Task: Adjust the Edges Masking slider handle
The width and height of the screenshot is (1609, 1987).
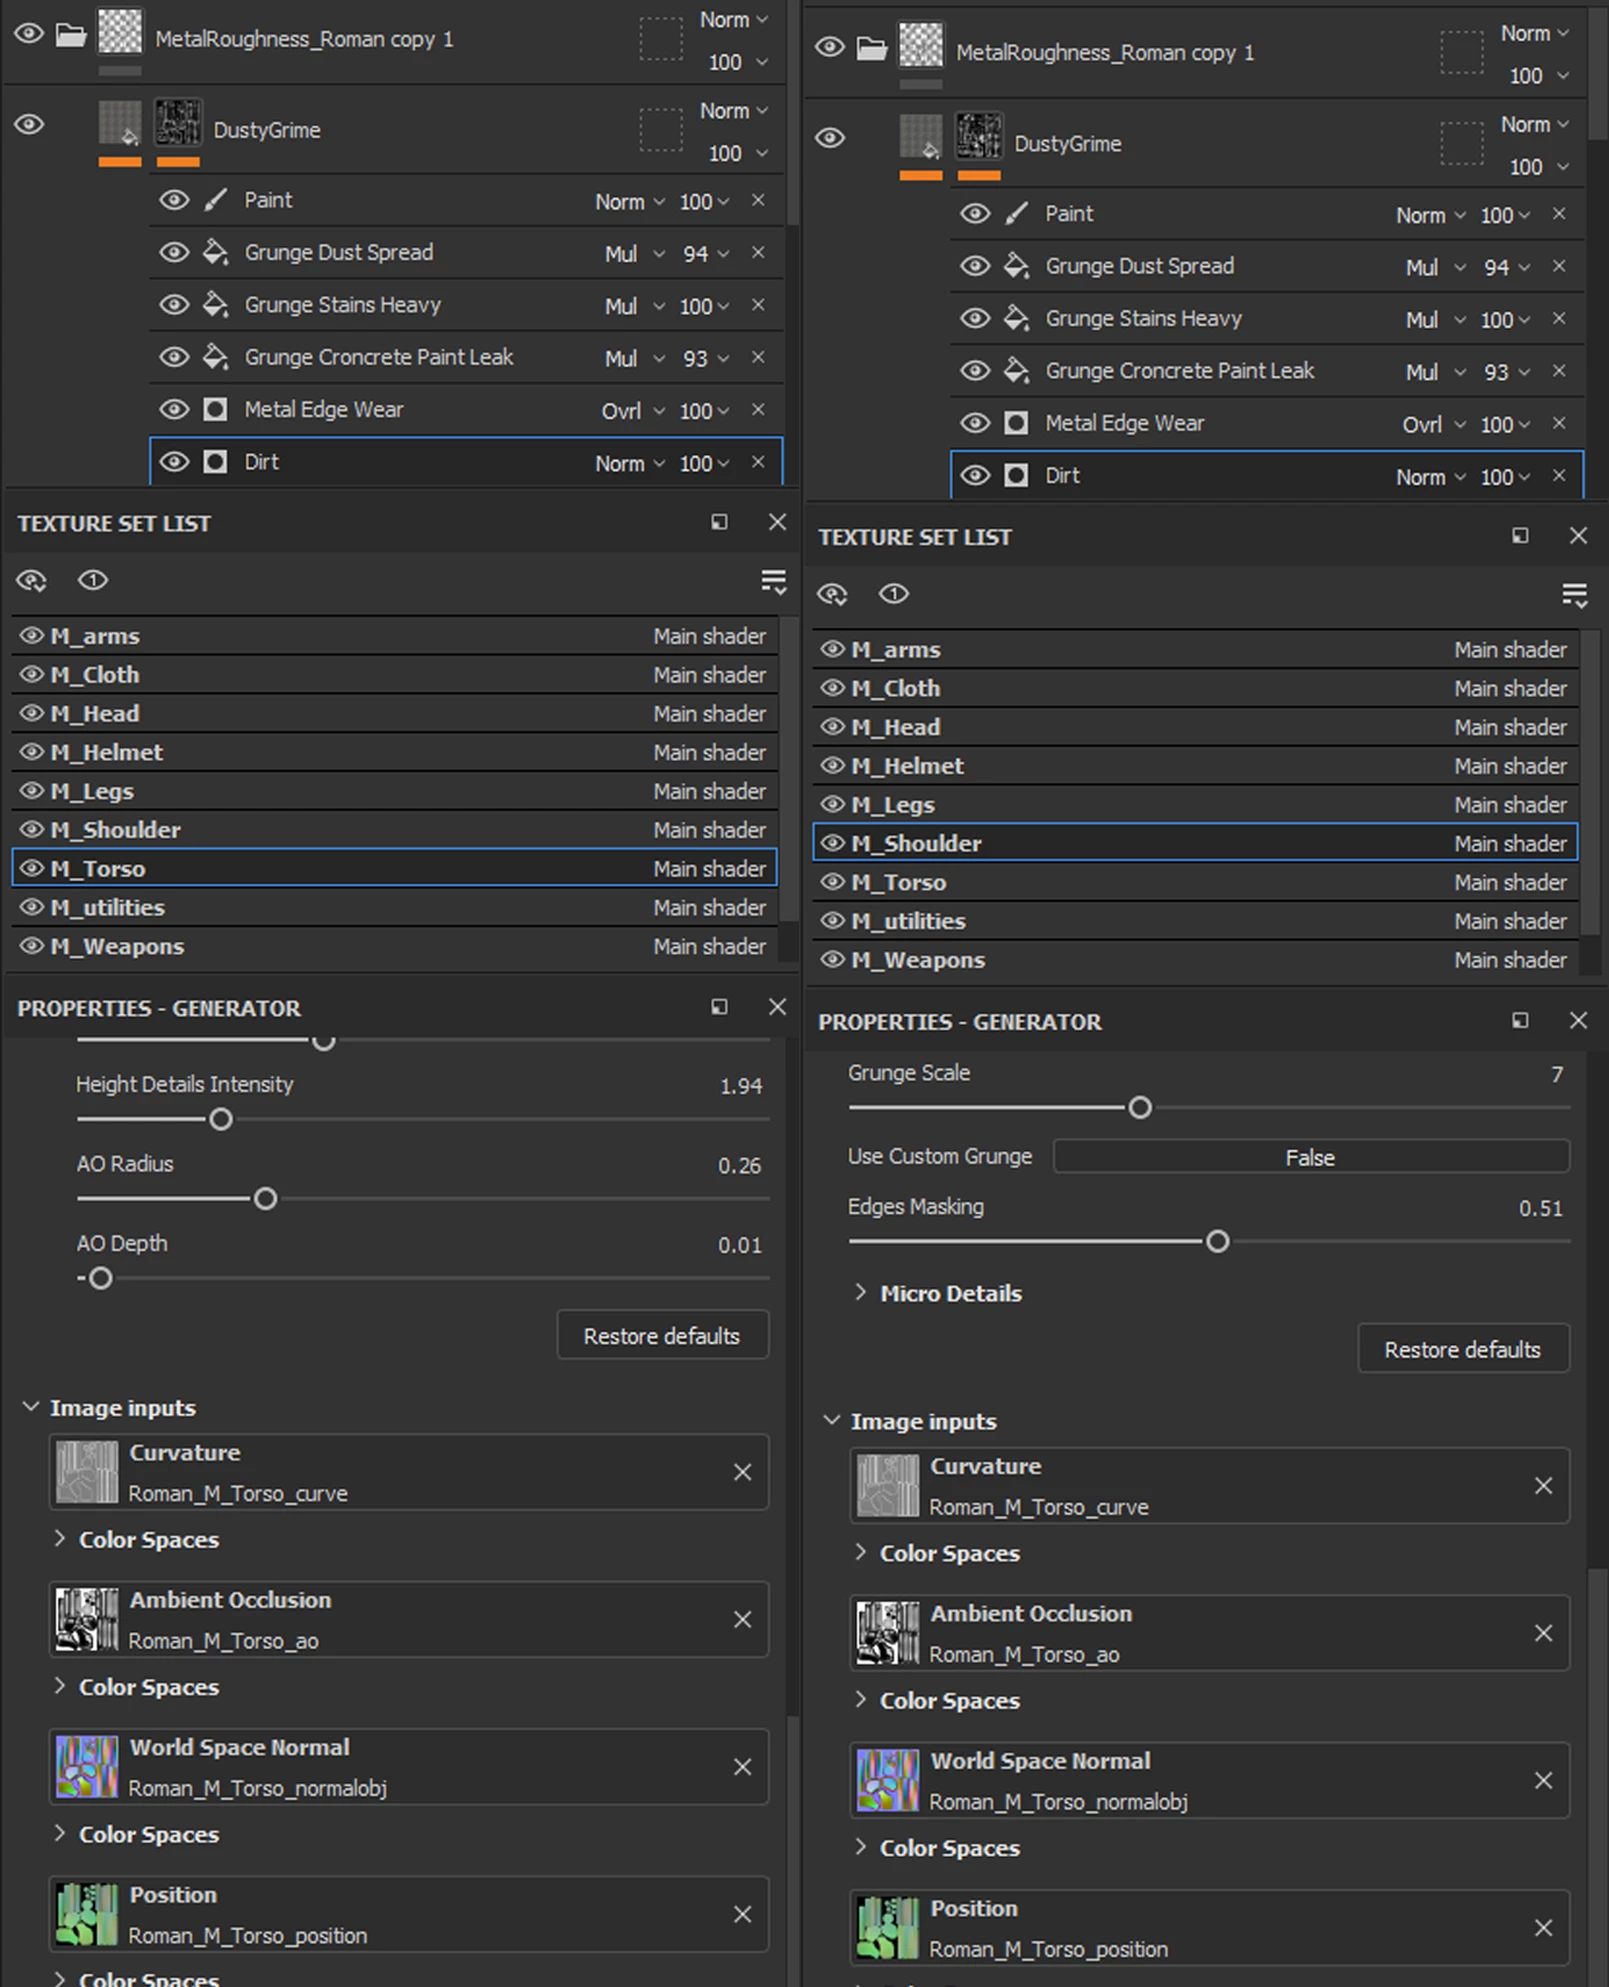Action: (x=1217, y=1241)
